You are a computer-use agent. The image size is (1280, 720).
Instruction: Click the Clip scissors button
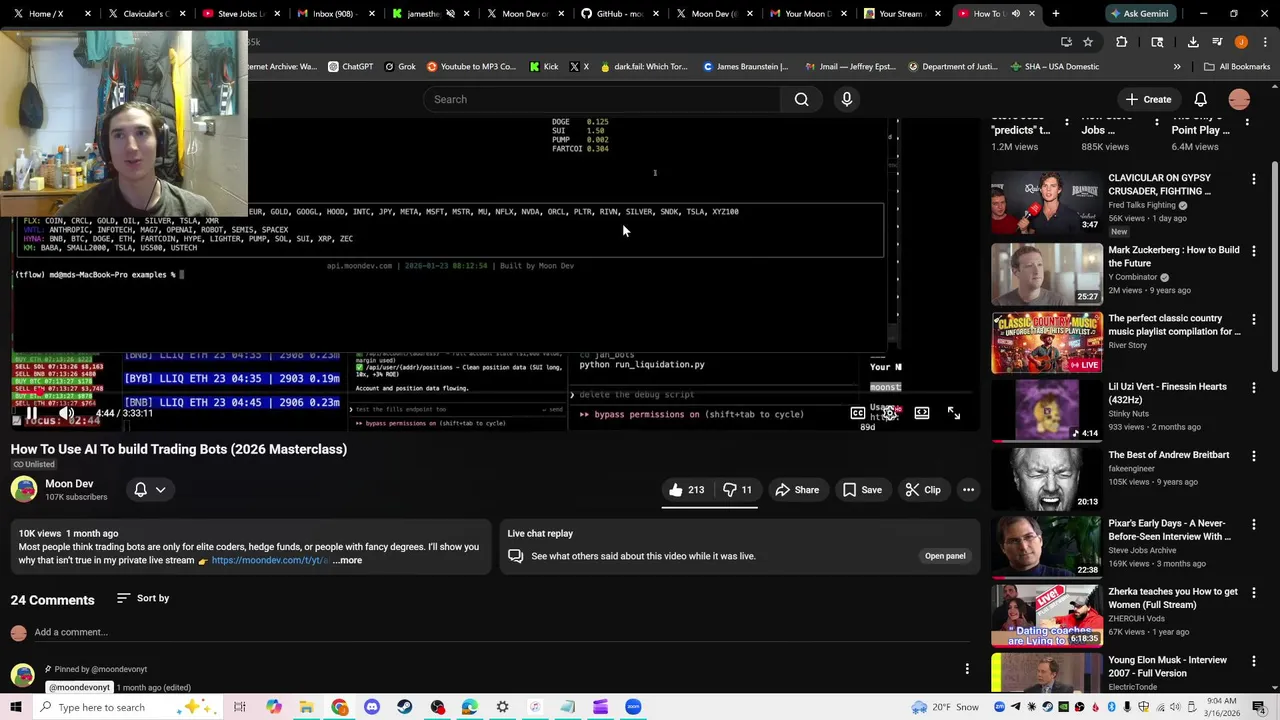(922, 490)
